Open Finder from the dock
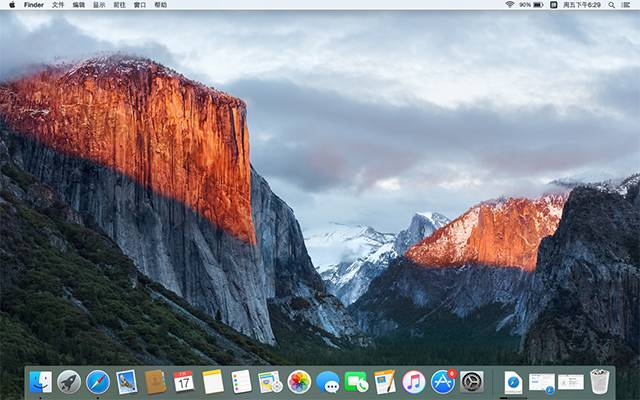 coord(41,381)
